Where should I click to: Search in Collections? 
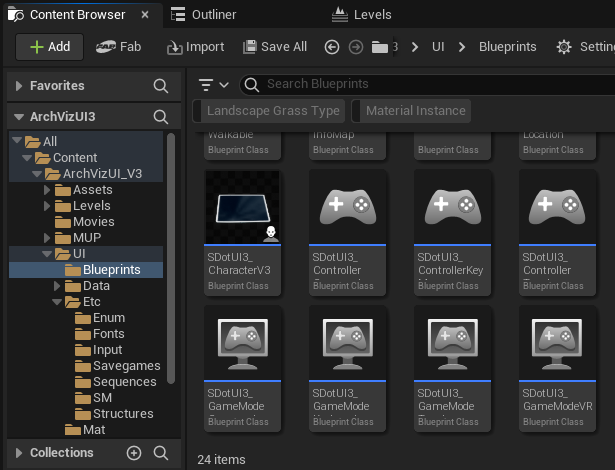[161, 453]
